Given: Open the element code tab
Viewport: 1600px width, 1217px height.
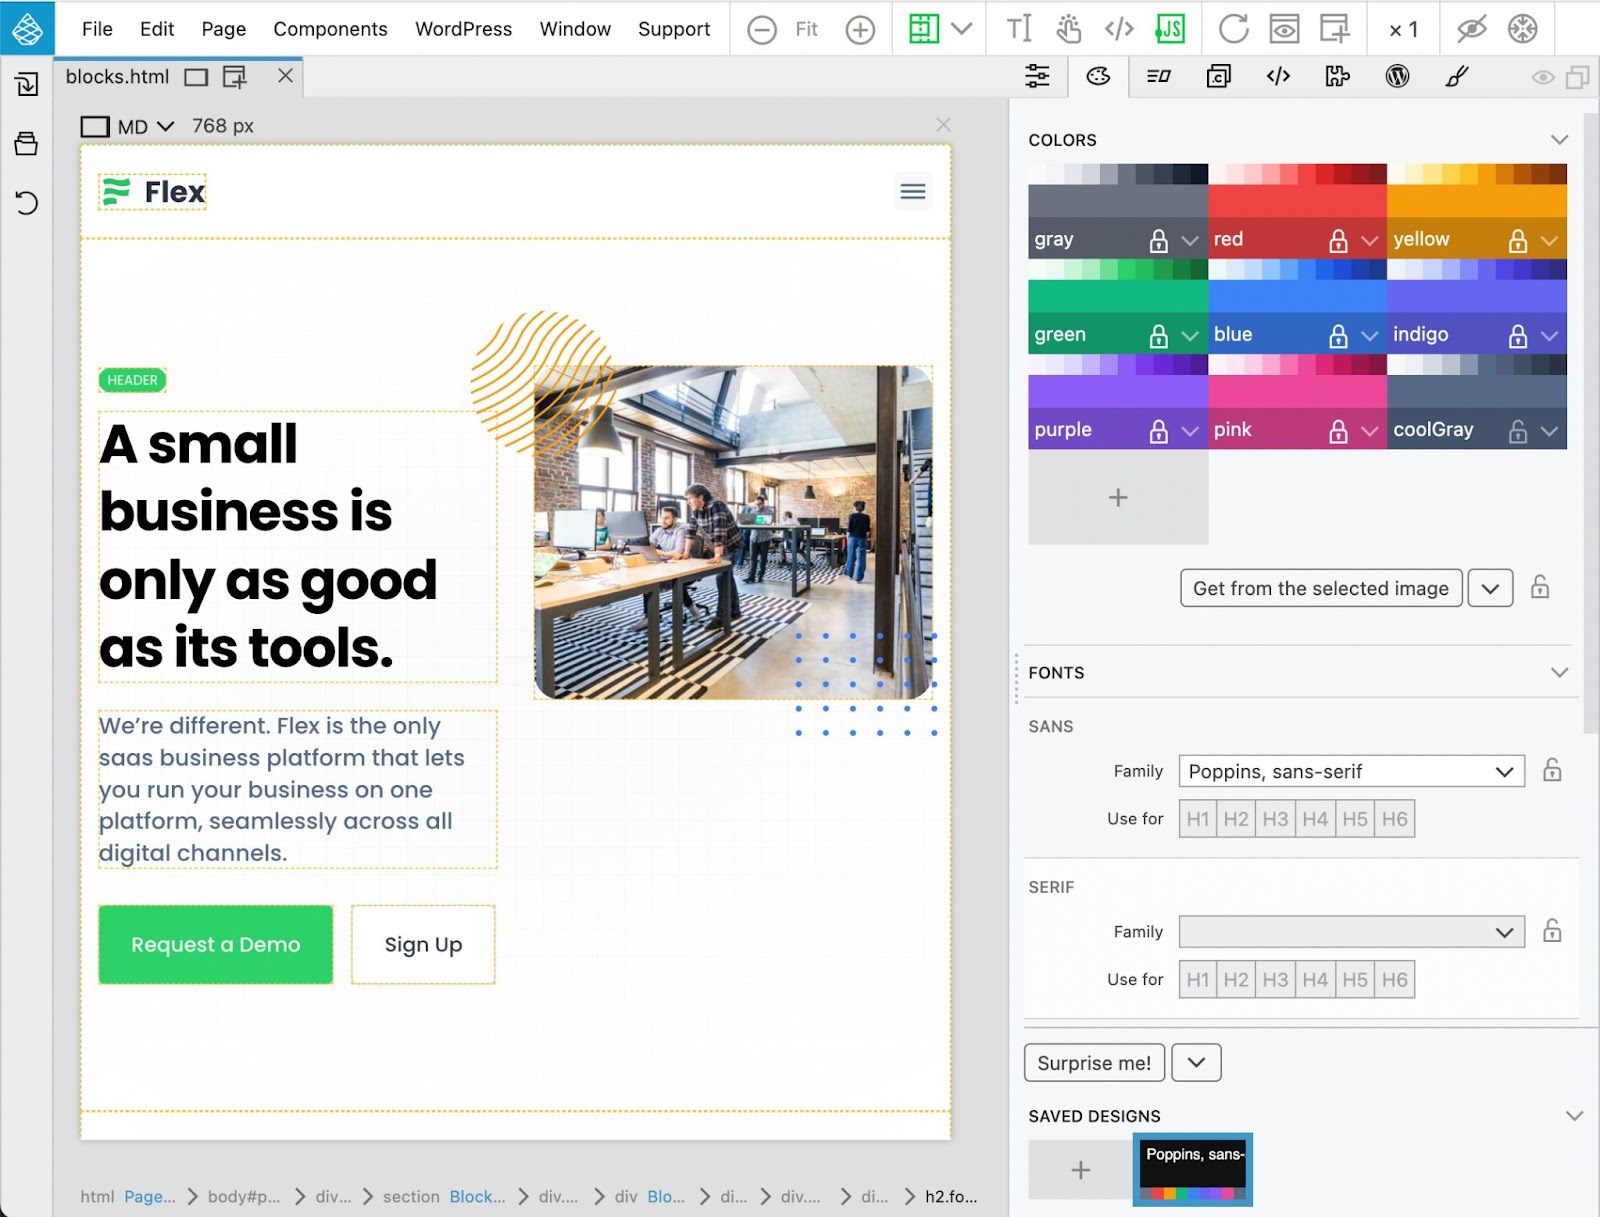Looking at the screenshot, I should click(x=1278, y=77).
